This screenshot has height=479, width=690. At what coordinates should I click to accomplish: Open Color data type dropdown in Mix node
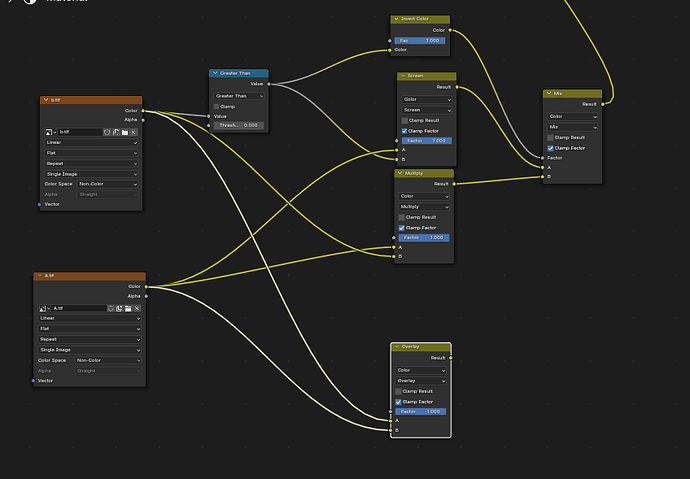pyautogui.click(x=573, y=117)
